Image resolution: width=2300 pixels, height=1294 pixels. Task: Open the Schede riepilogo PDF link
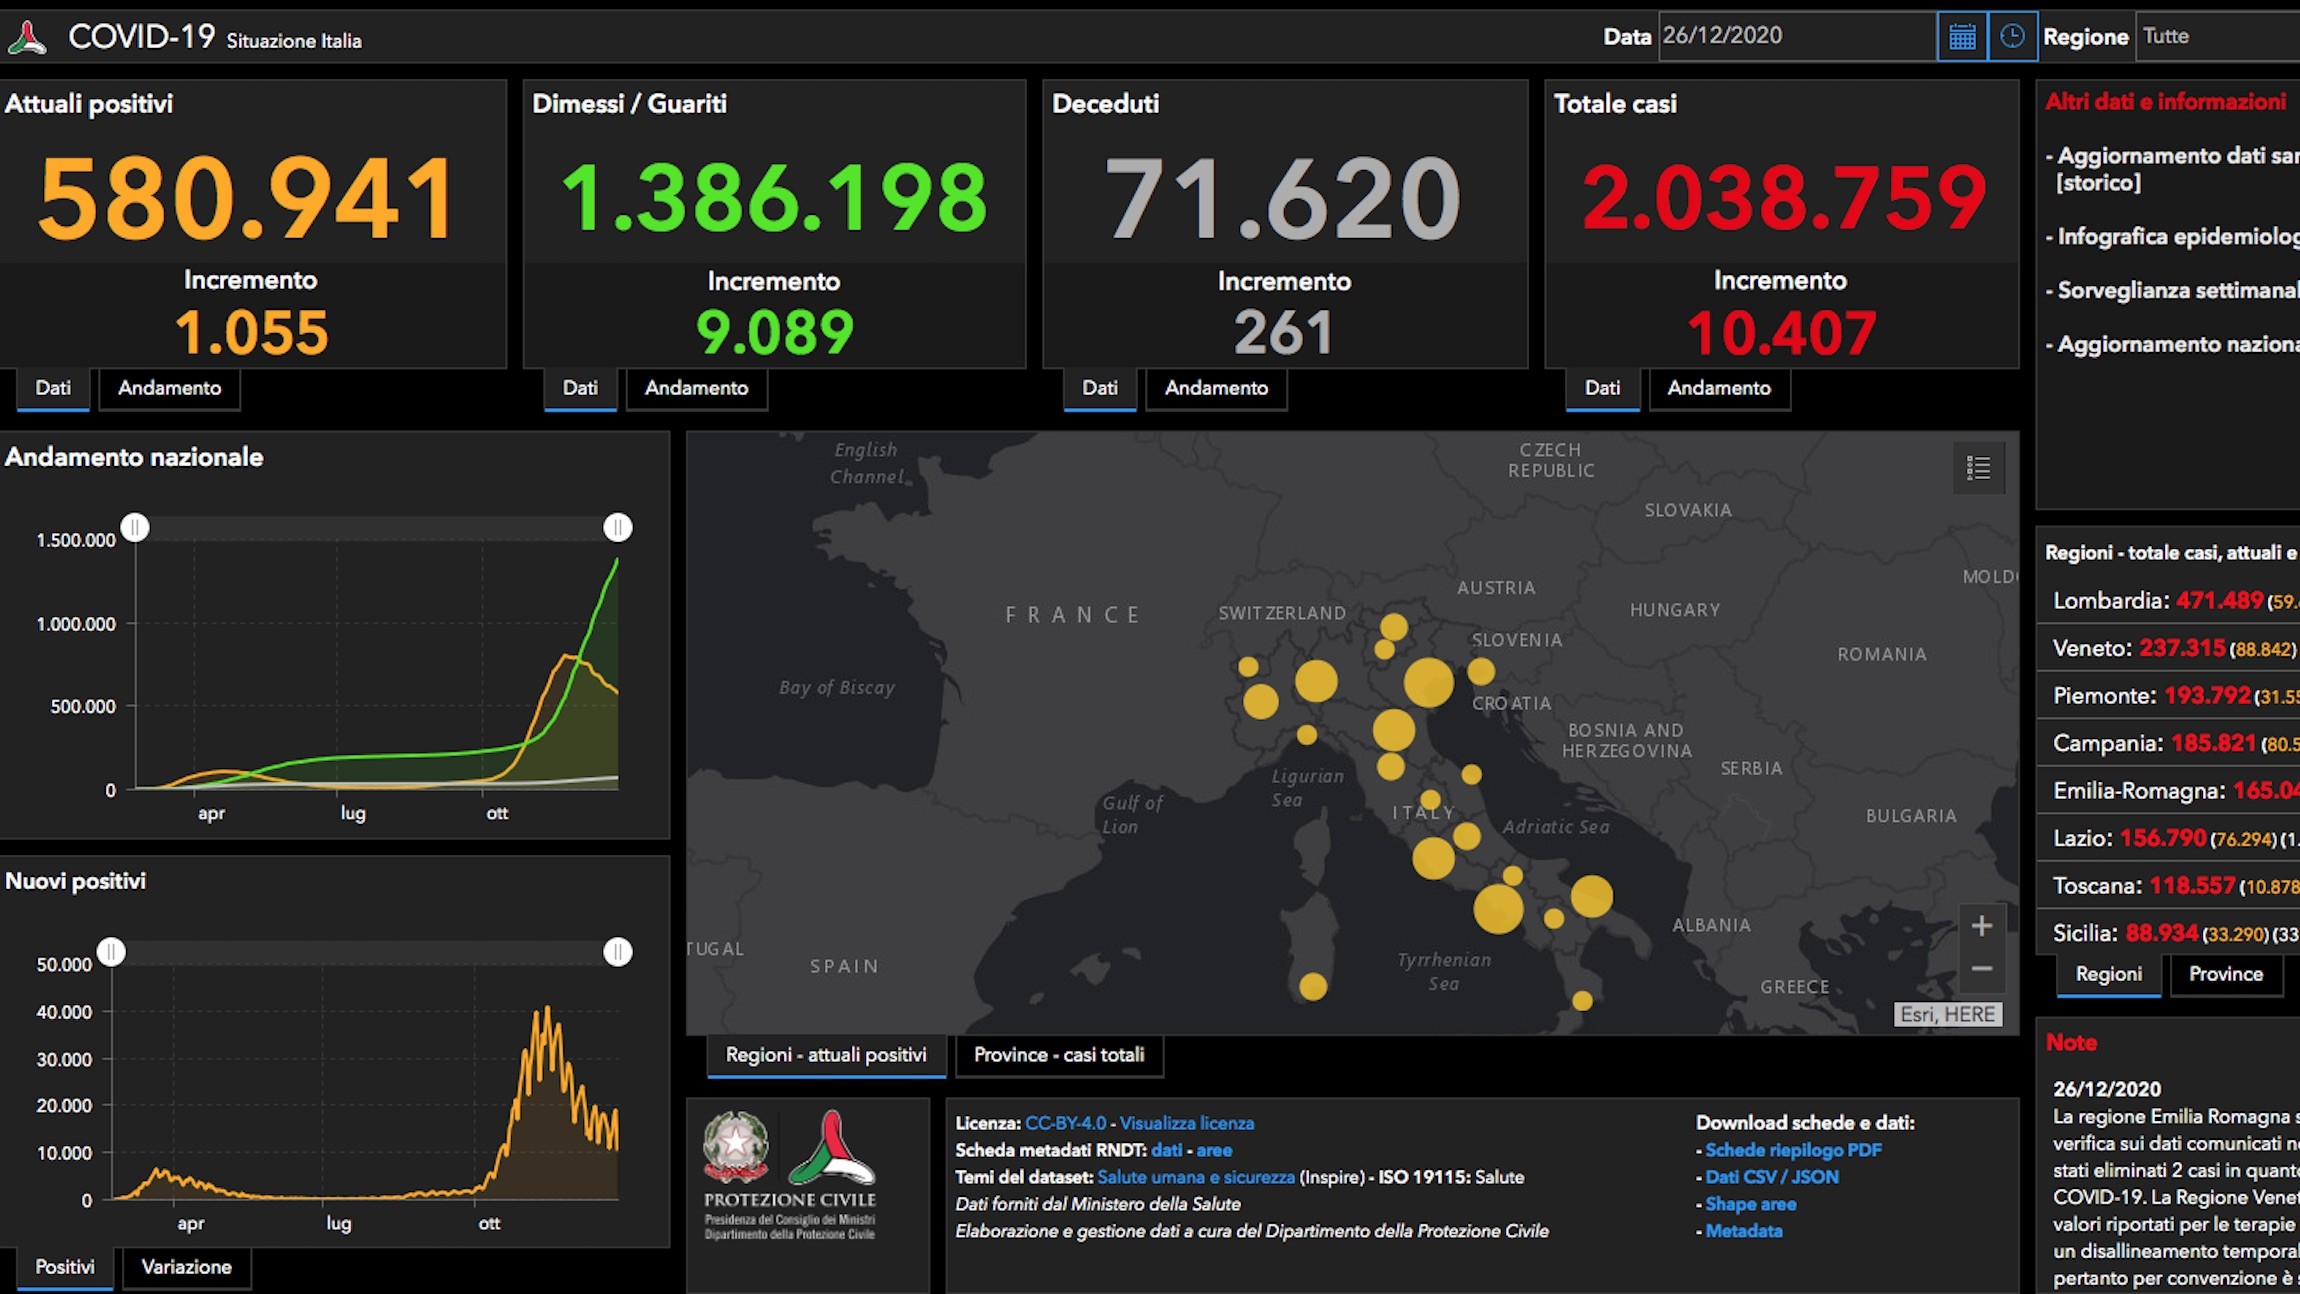(x=1793, y=1150)
